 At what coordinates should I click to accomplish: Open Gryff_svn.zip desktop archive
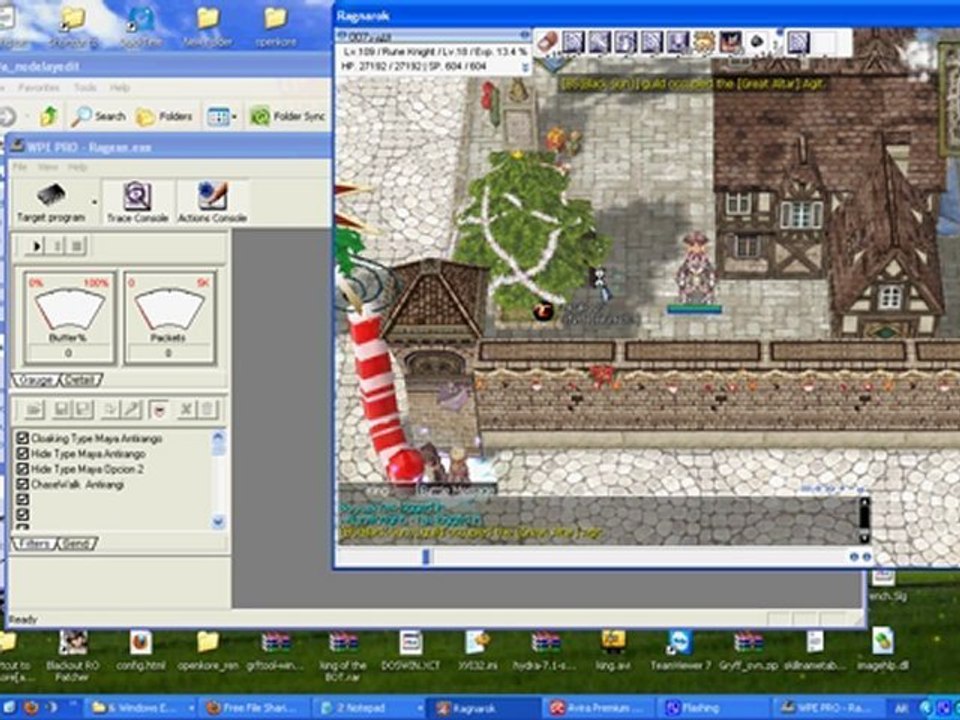pos(748,651)
